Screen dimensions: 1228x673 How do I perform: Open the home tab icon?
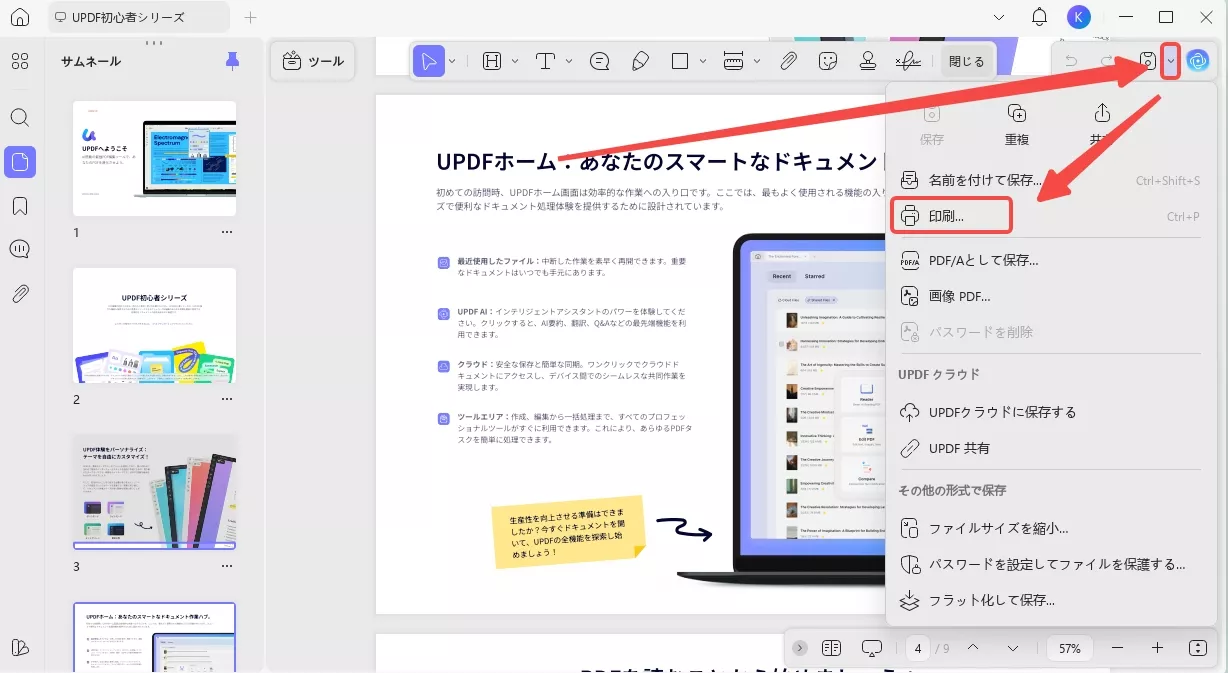coord(20,17)
